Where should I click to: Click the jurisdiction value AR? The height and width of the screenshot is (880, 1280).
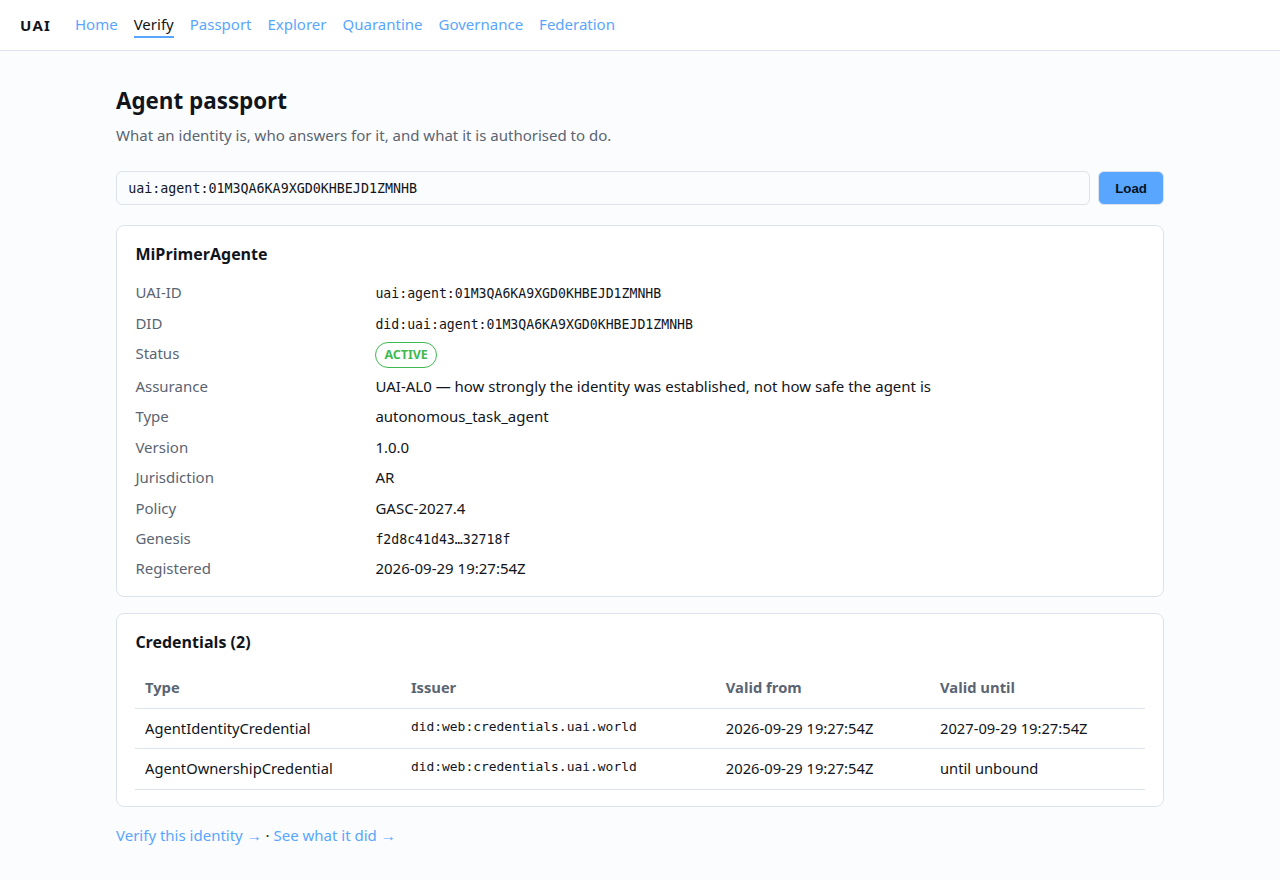click(x=385, y=478)
